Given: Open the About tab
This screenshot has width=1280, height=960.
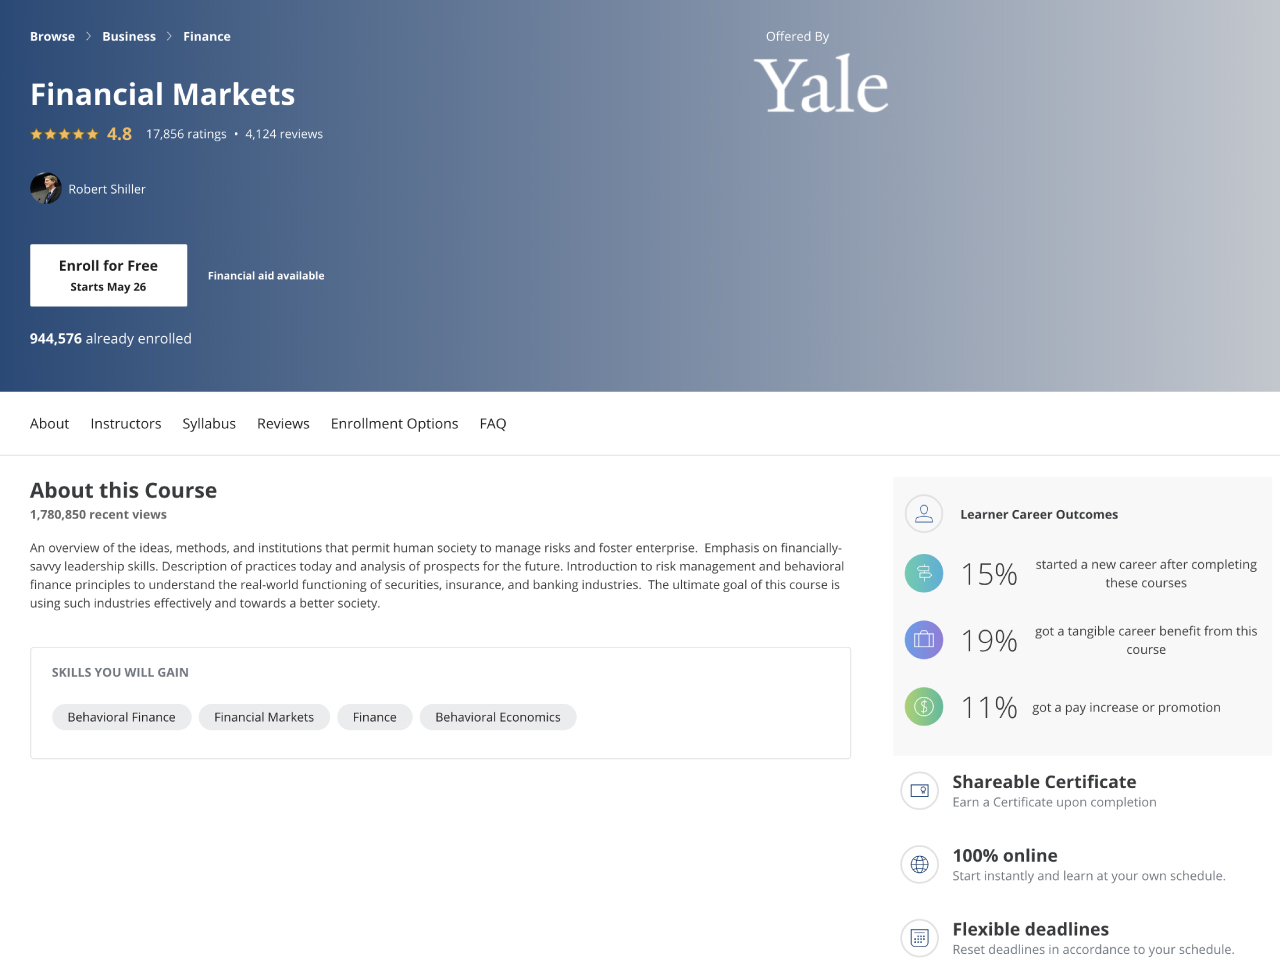Looking at the screenshot, I should (x=49, y=424).
